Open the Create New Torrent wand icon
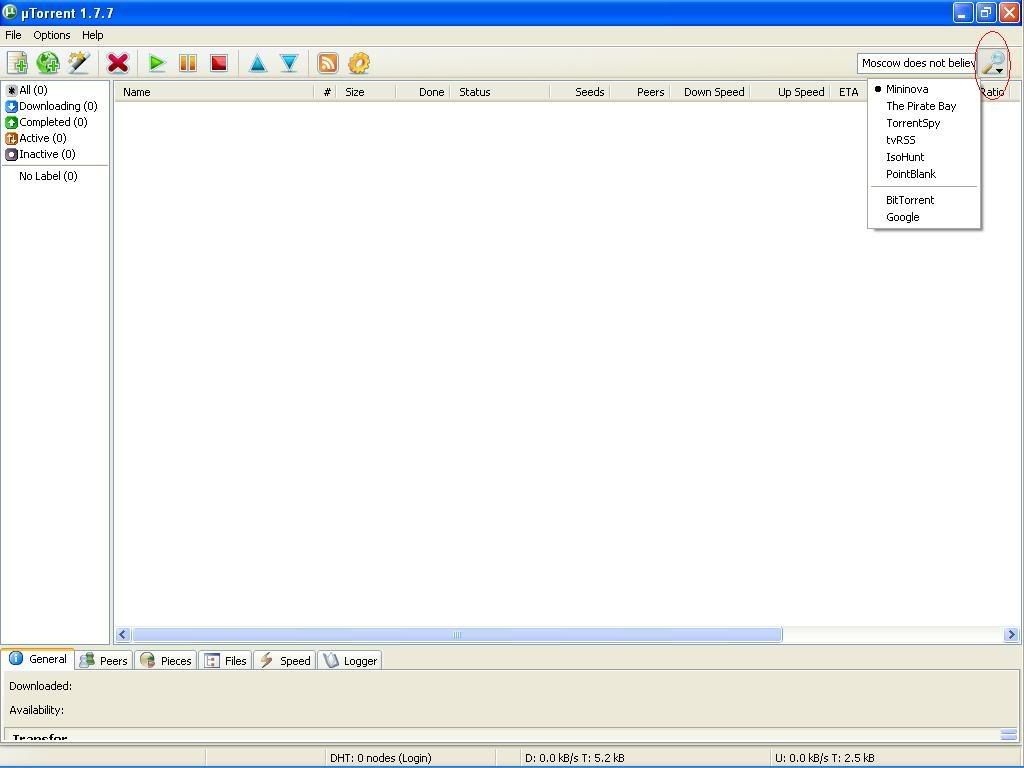1024x768 pixels. point(79,63)
